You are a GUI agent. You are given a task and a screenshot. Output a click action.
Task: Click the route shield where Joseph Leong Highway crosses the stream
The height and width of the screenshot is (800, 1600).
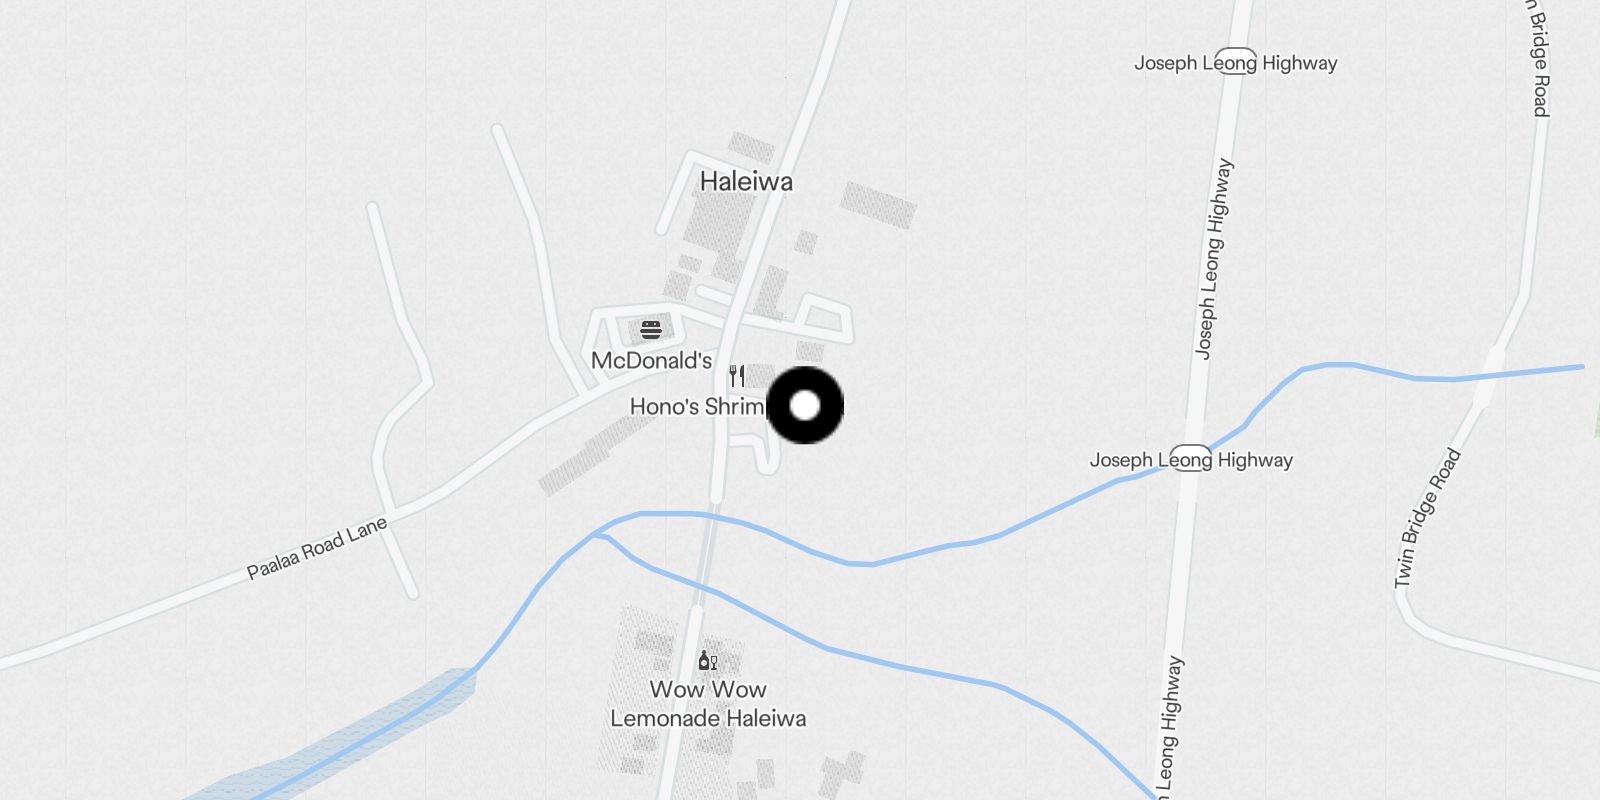coord(1191,459)
